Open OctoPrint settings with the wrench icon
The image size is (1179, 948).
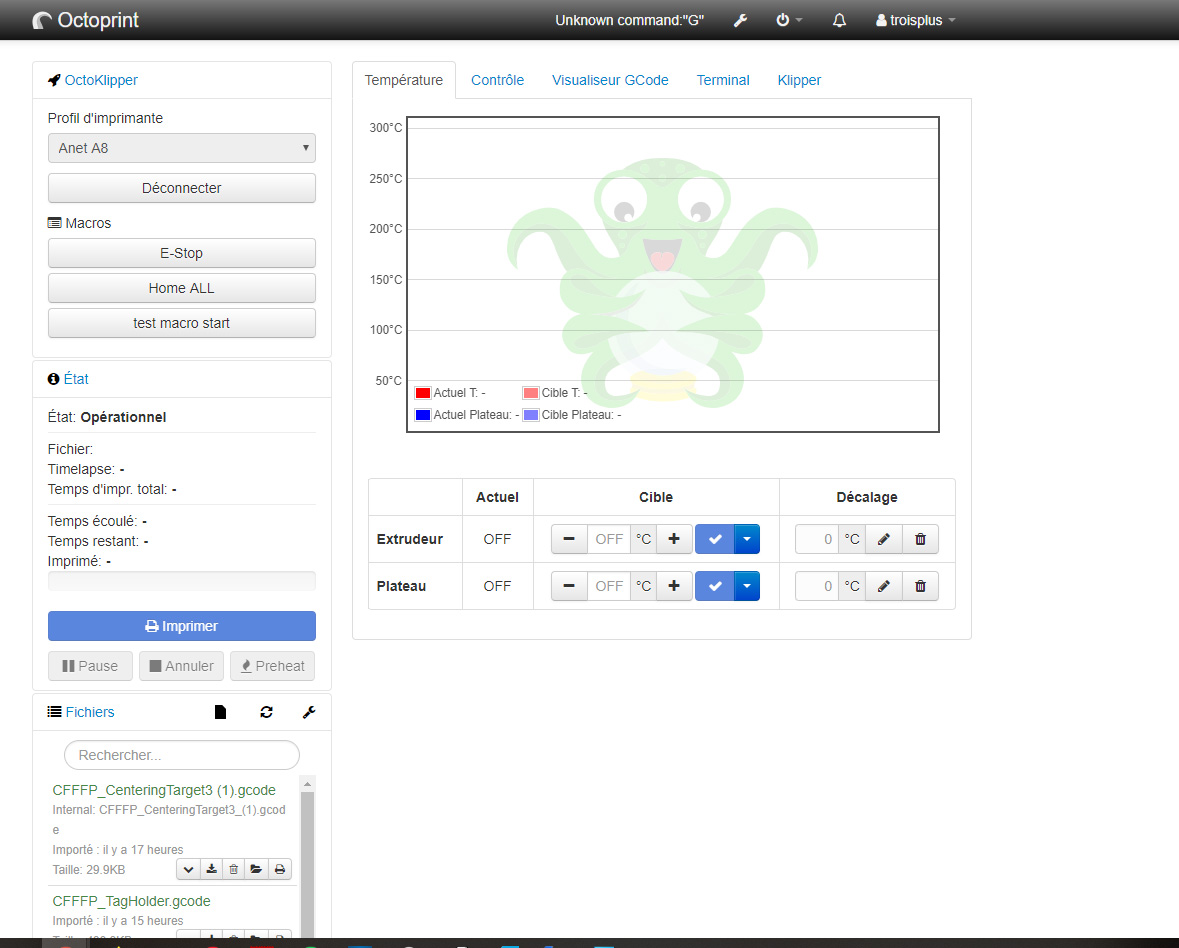(740, 20)
